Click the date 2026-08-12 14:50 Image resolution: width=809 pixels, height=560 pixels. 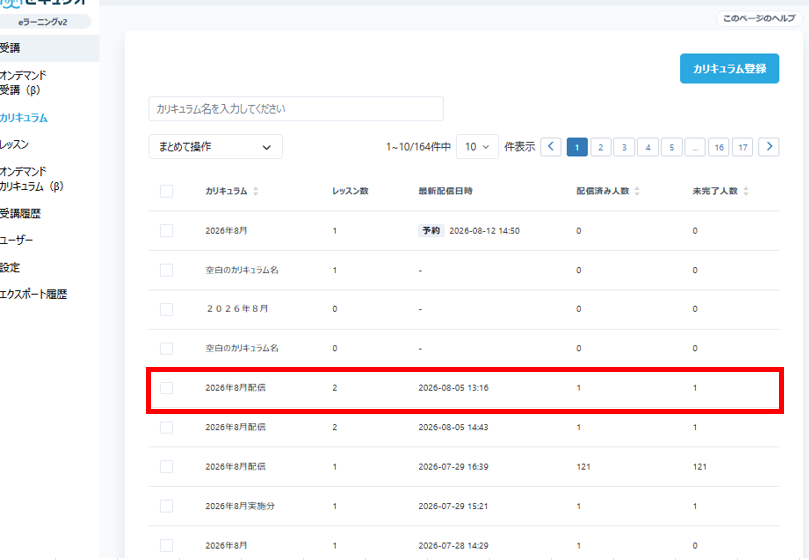pyautogui.click(x=484, y=231)
